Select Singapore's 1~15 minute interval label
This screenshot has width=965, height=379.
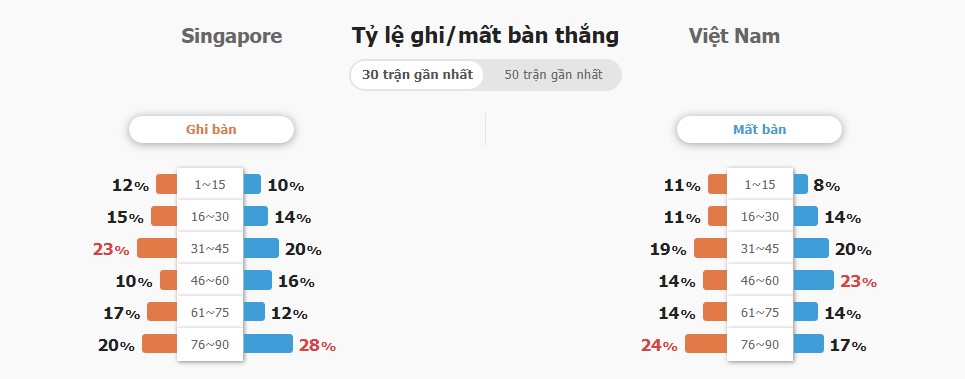[x=210, y=184]
